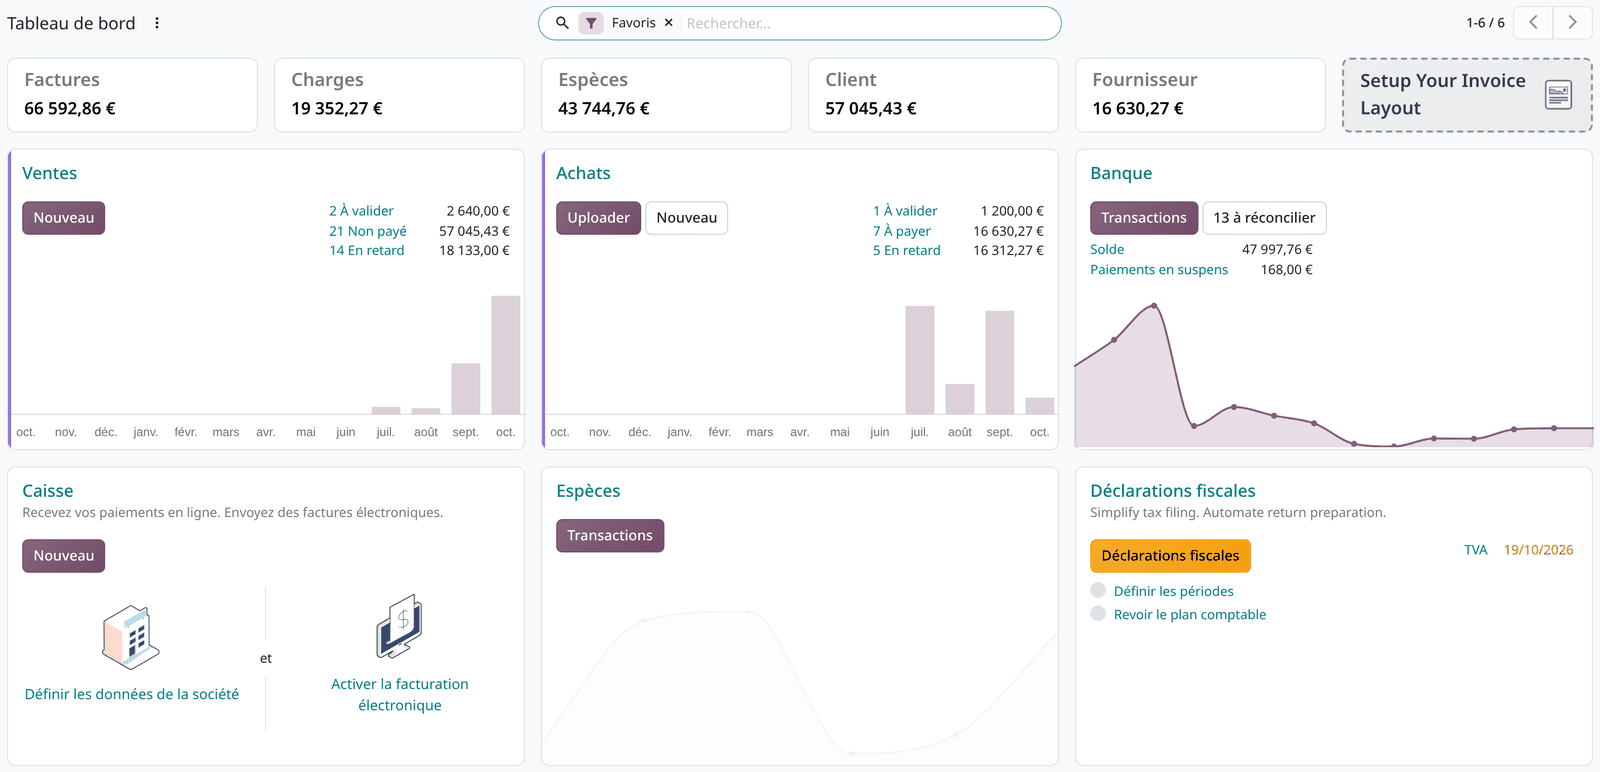Viewport: 1600px width, 772px height.
Task: Click the Ventes chart bar for sept.
Action: pos(466,388)
